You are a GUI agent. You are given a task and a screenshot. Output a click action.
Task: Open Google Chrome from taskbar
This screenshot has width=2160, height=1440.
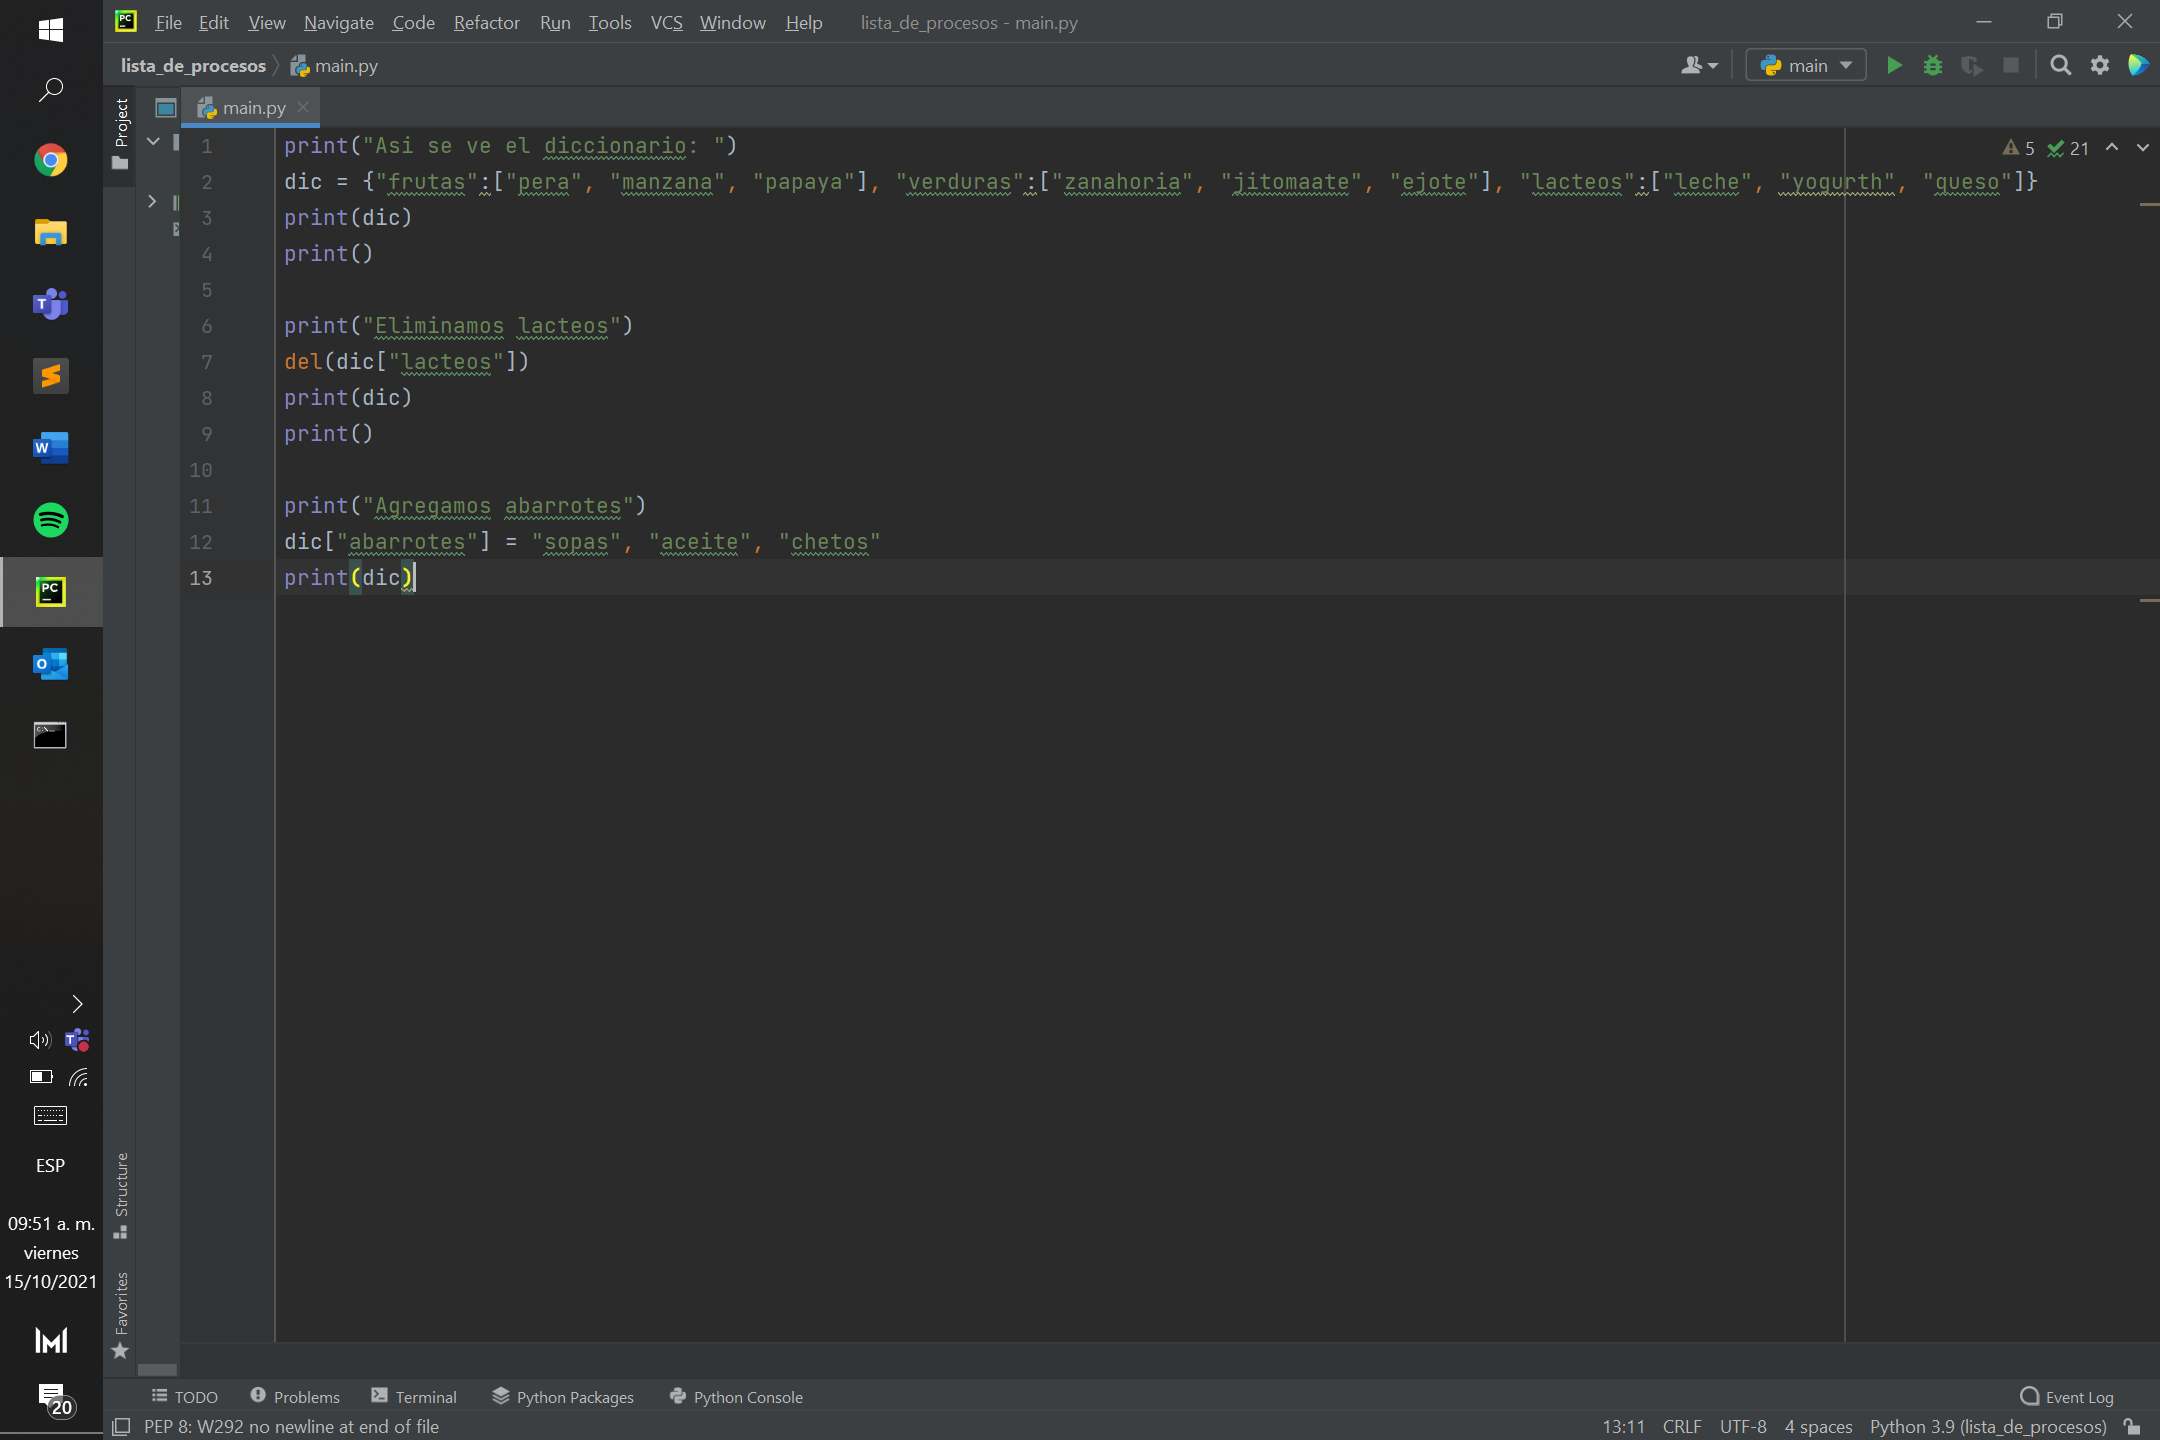tap(51, 160)
